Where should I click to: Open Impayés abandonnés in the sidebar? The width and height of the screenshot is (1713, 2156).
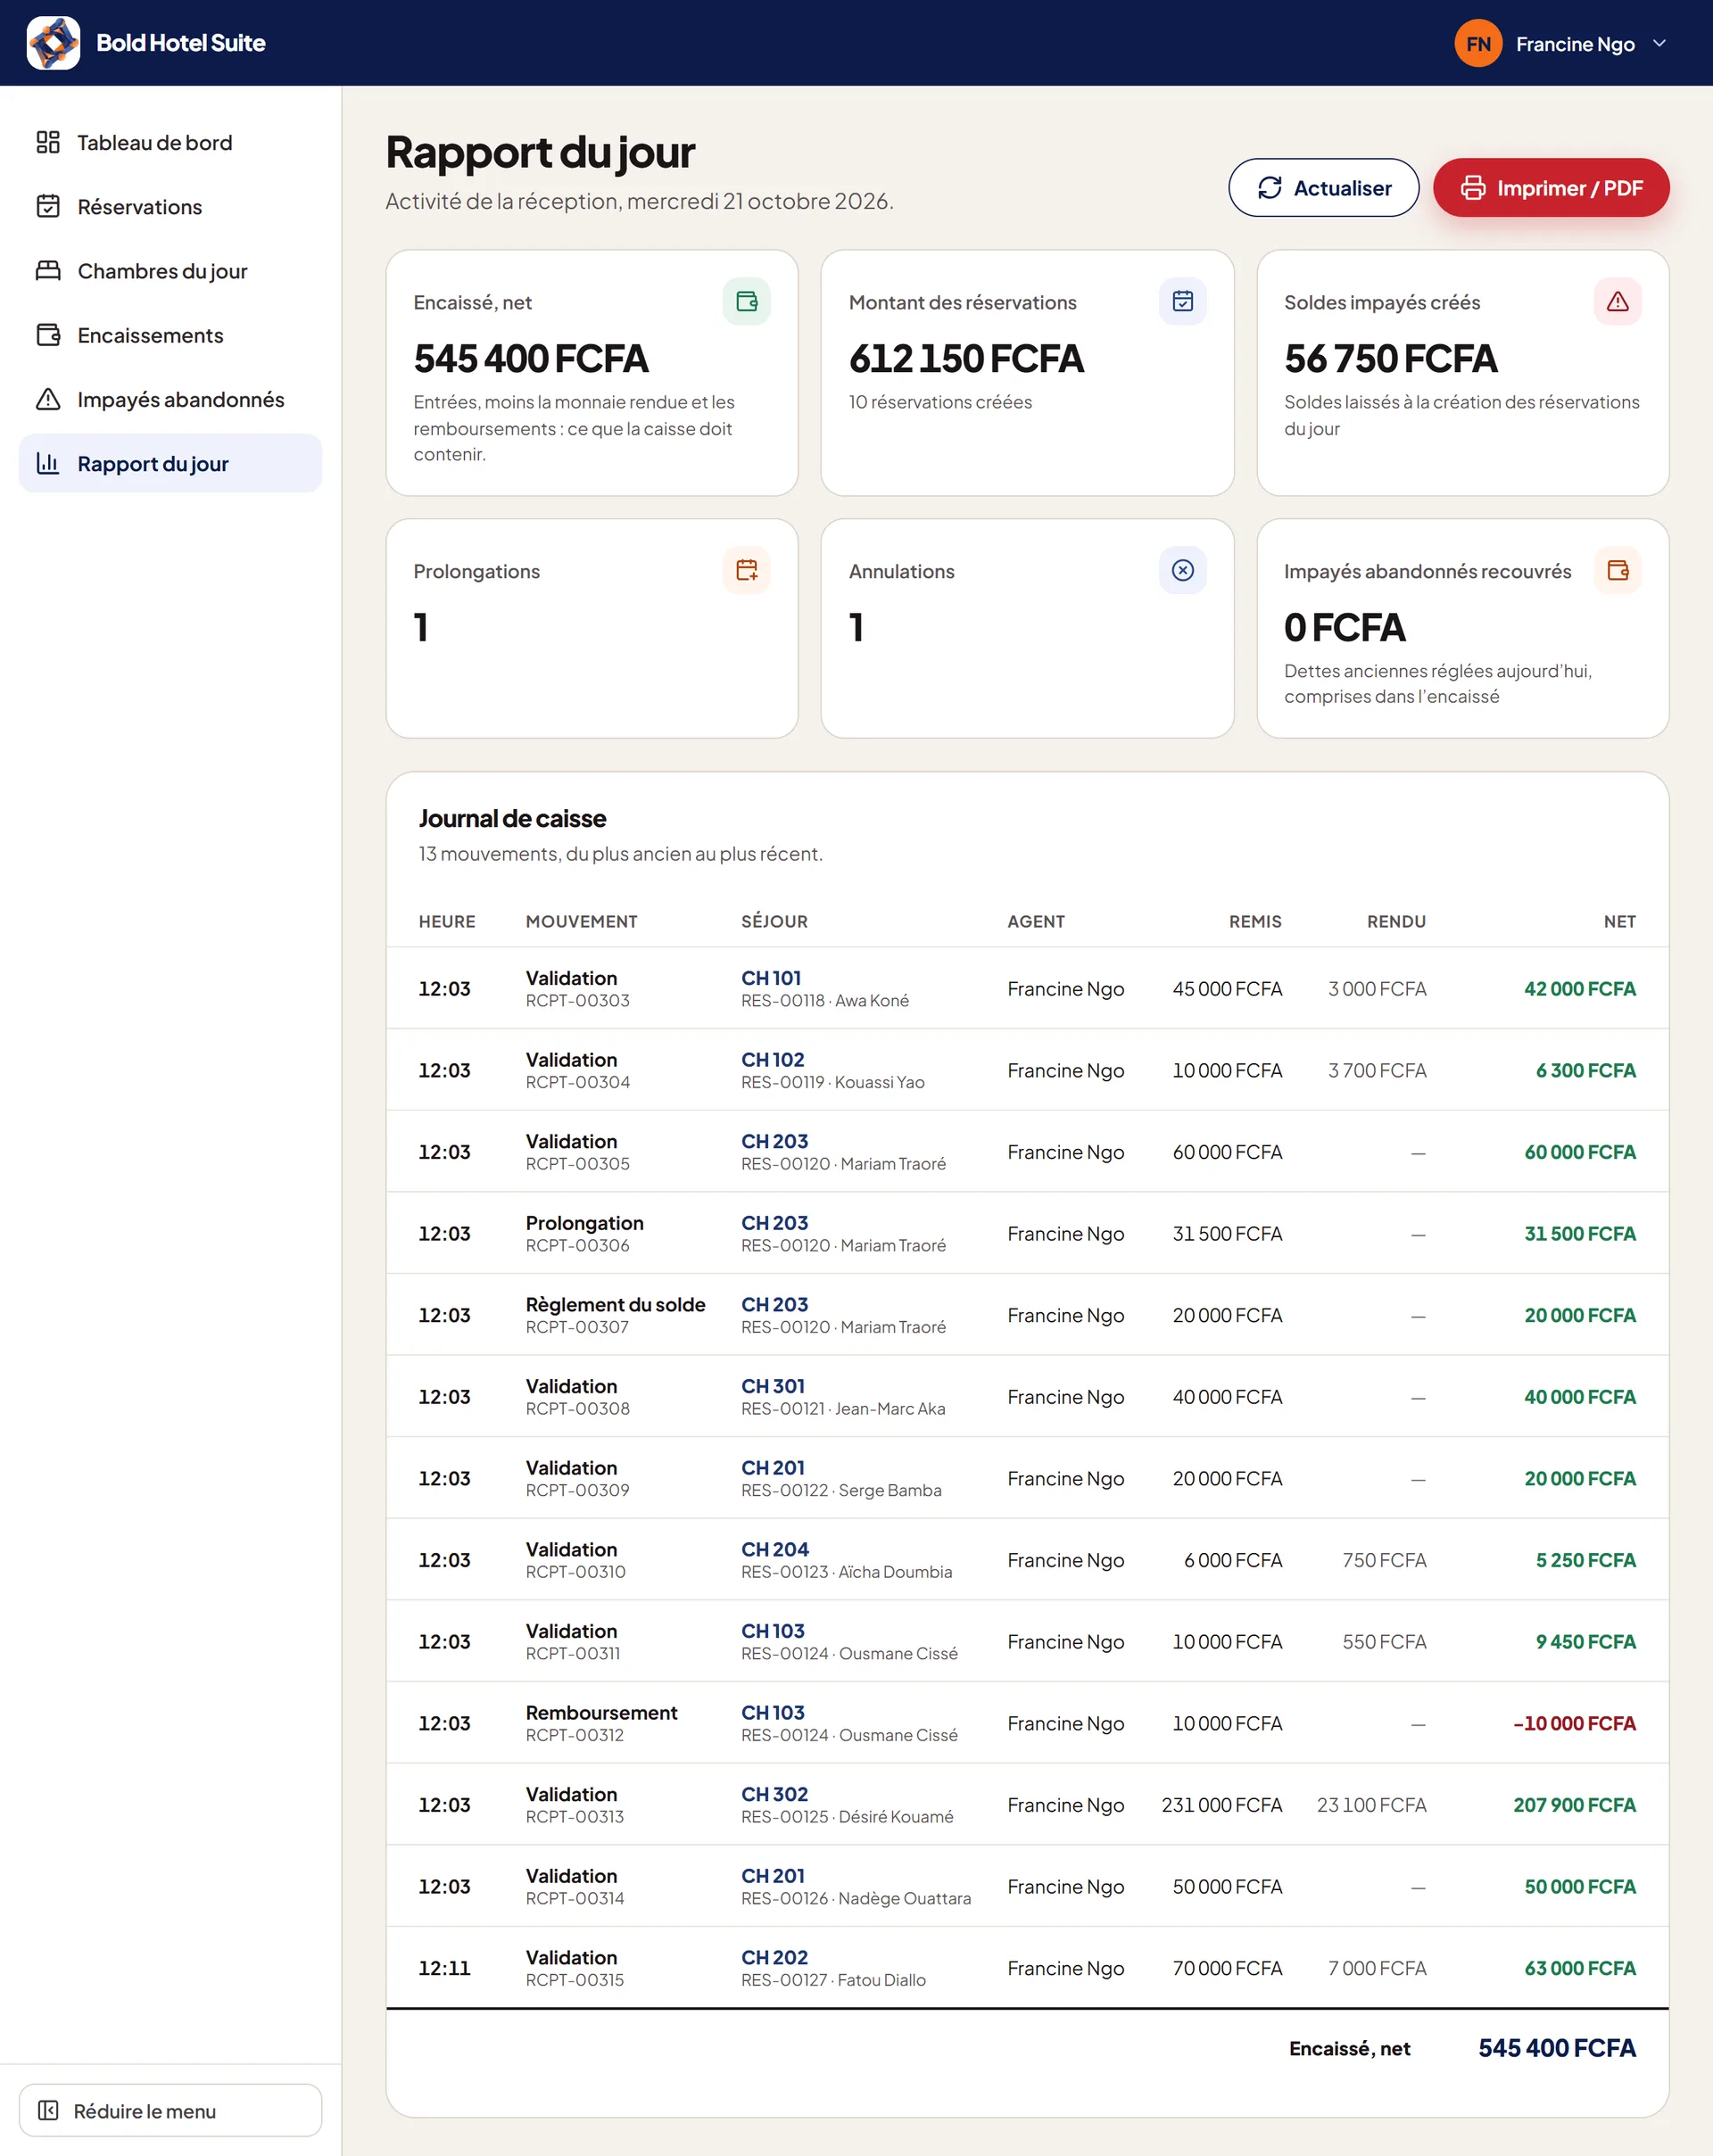click(170, 399)
